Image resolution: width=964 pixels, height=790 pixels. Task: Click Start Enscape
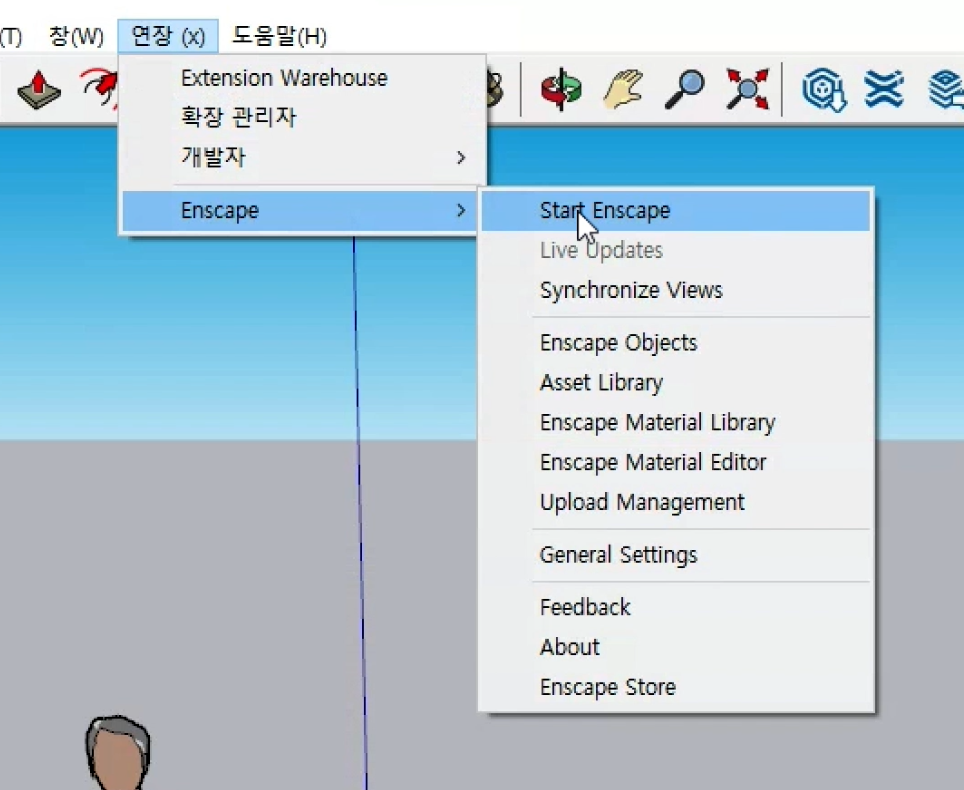click(675, 211)
